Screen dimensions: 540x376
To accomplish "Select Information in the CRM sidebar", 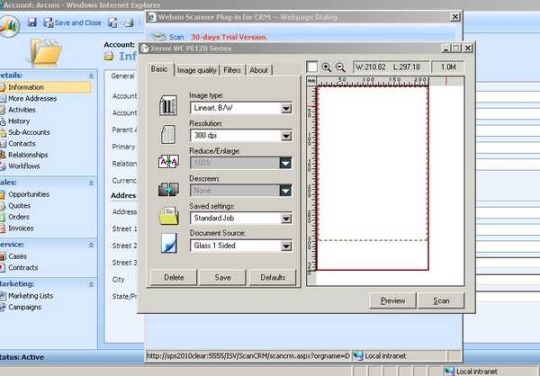I will point(45,87).
